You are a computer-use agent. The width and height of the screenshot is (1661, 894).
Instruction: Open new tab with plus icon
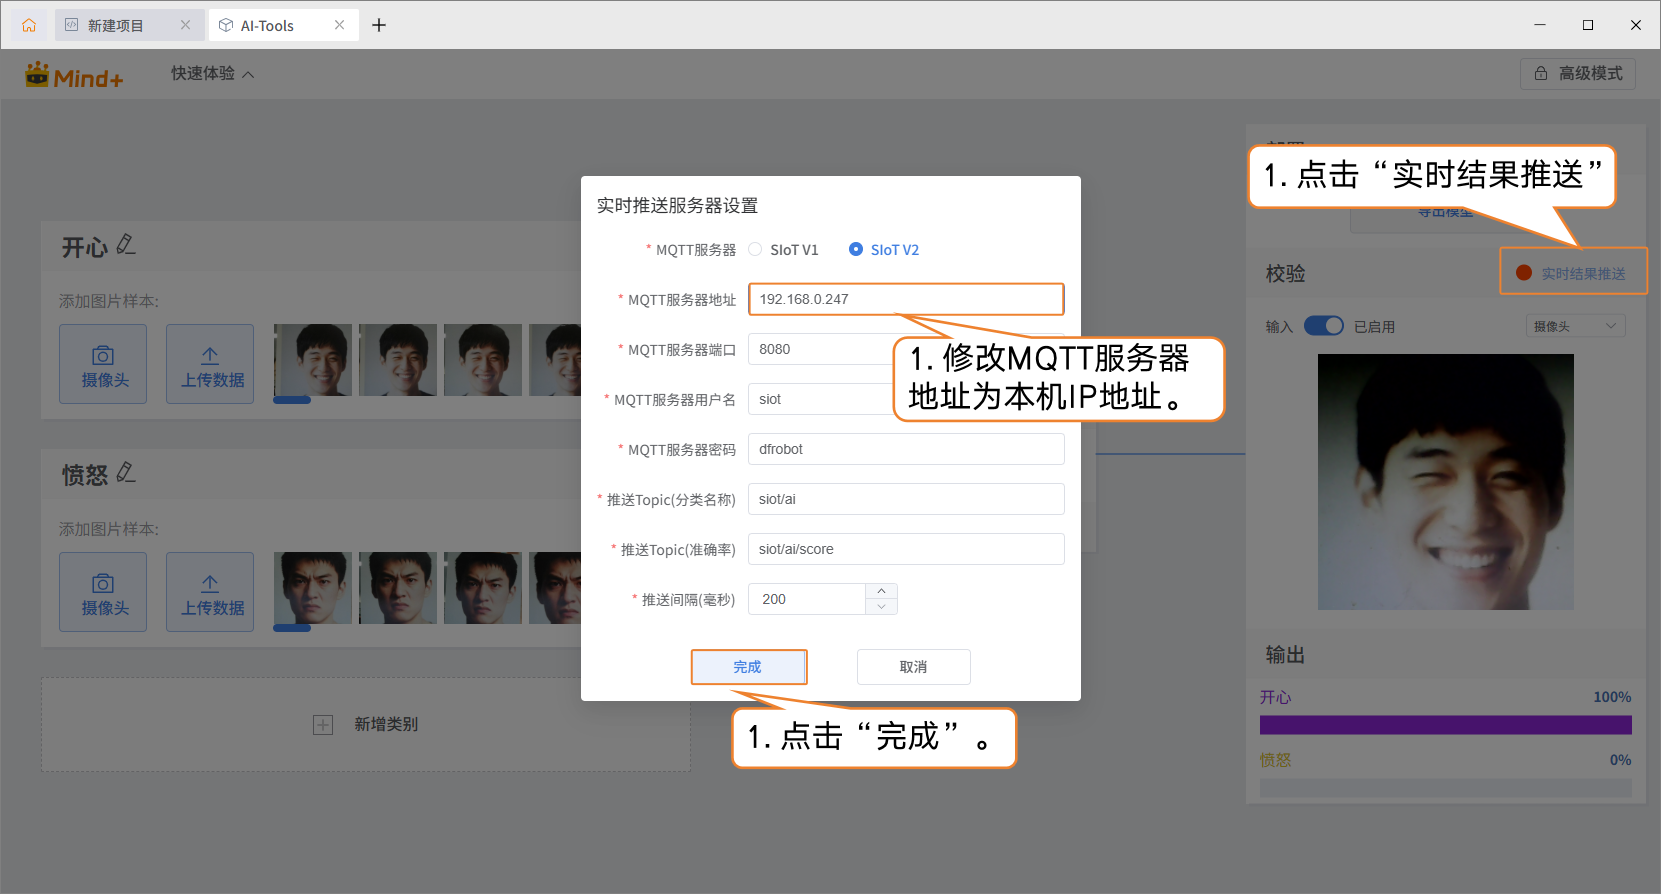click(379, 25)
